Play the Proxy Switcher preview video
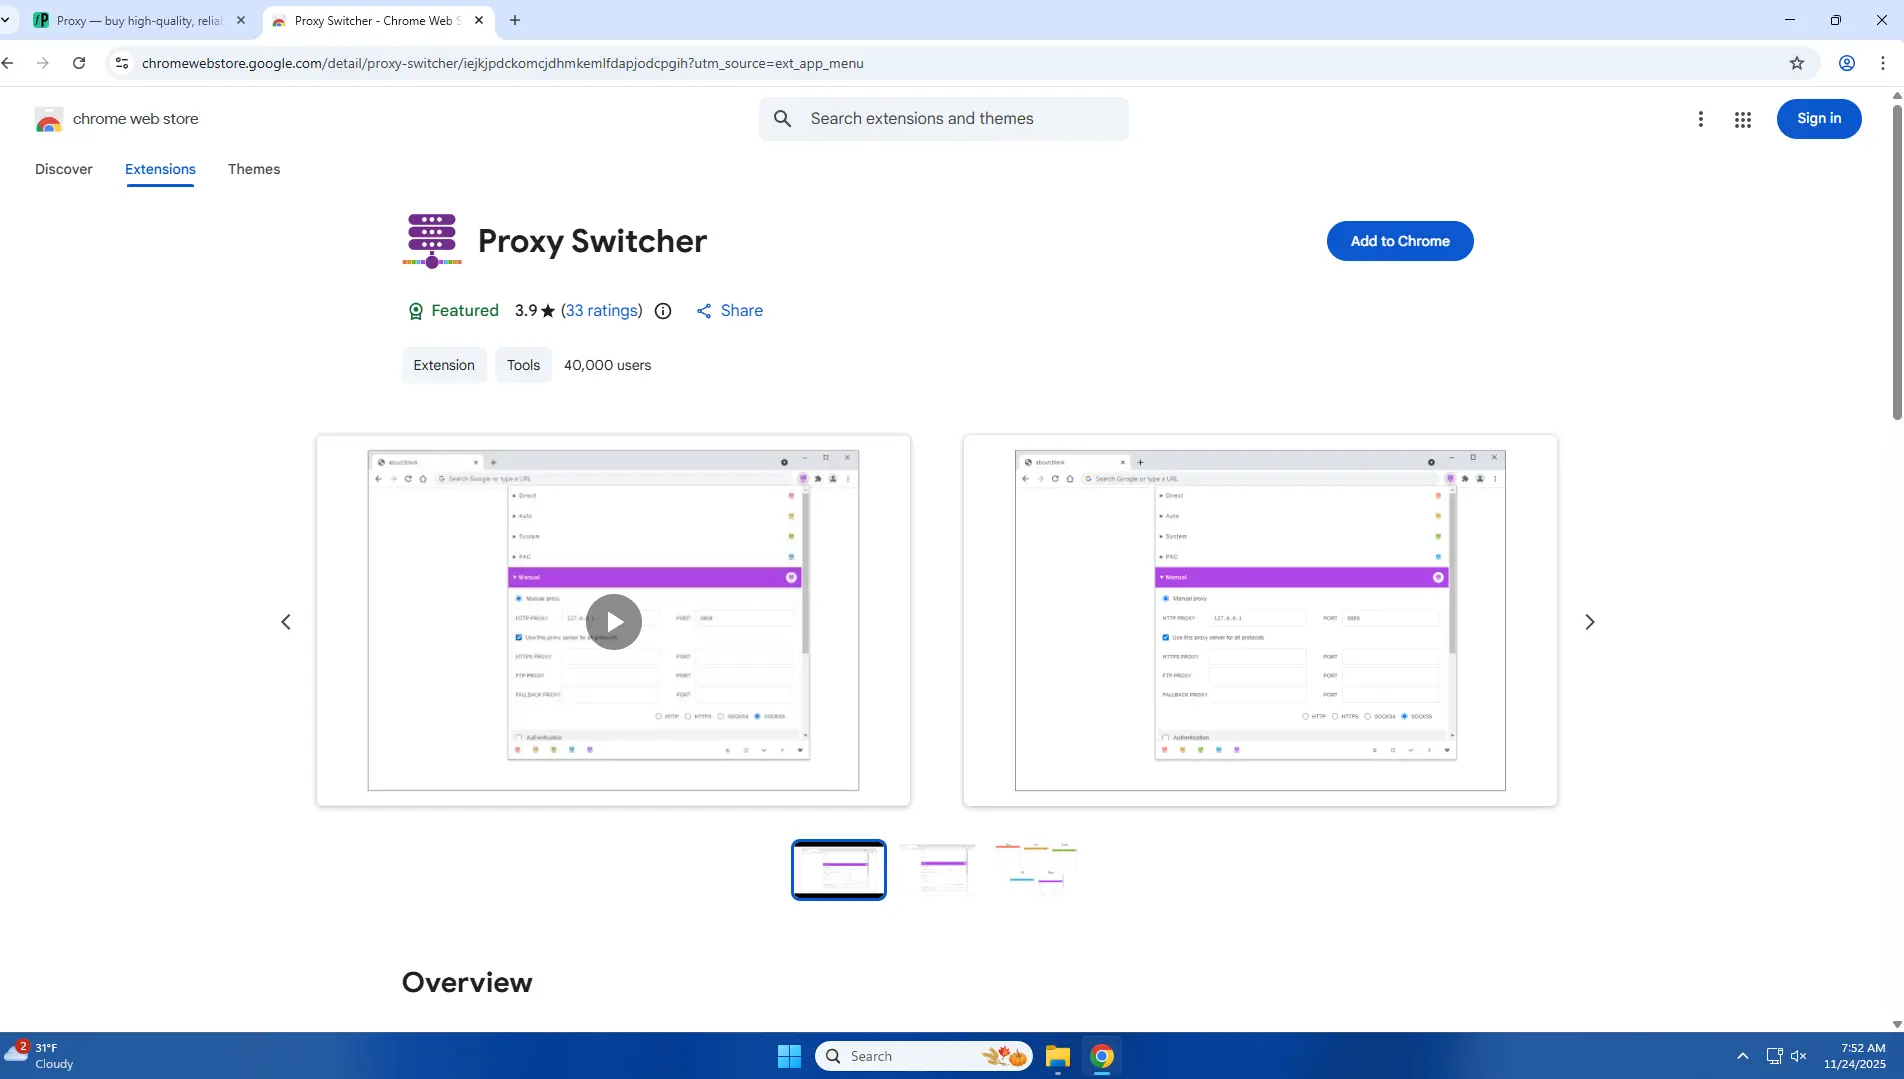Screen dimensions: 1904x1079 click(613, 622)
